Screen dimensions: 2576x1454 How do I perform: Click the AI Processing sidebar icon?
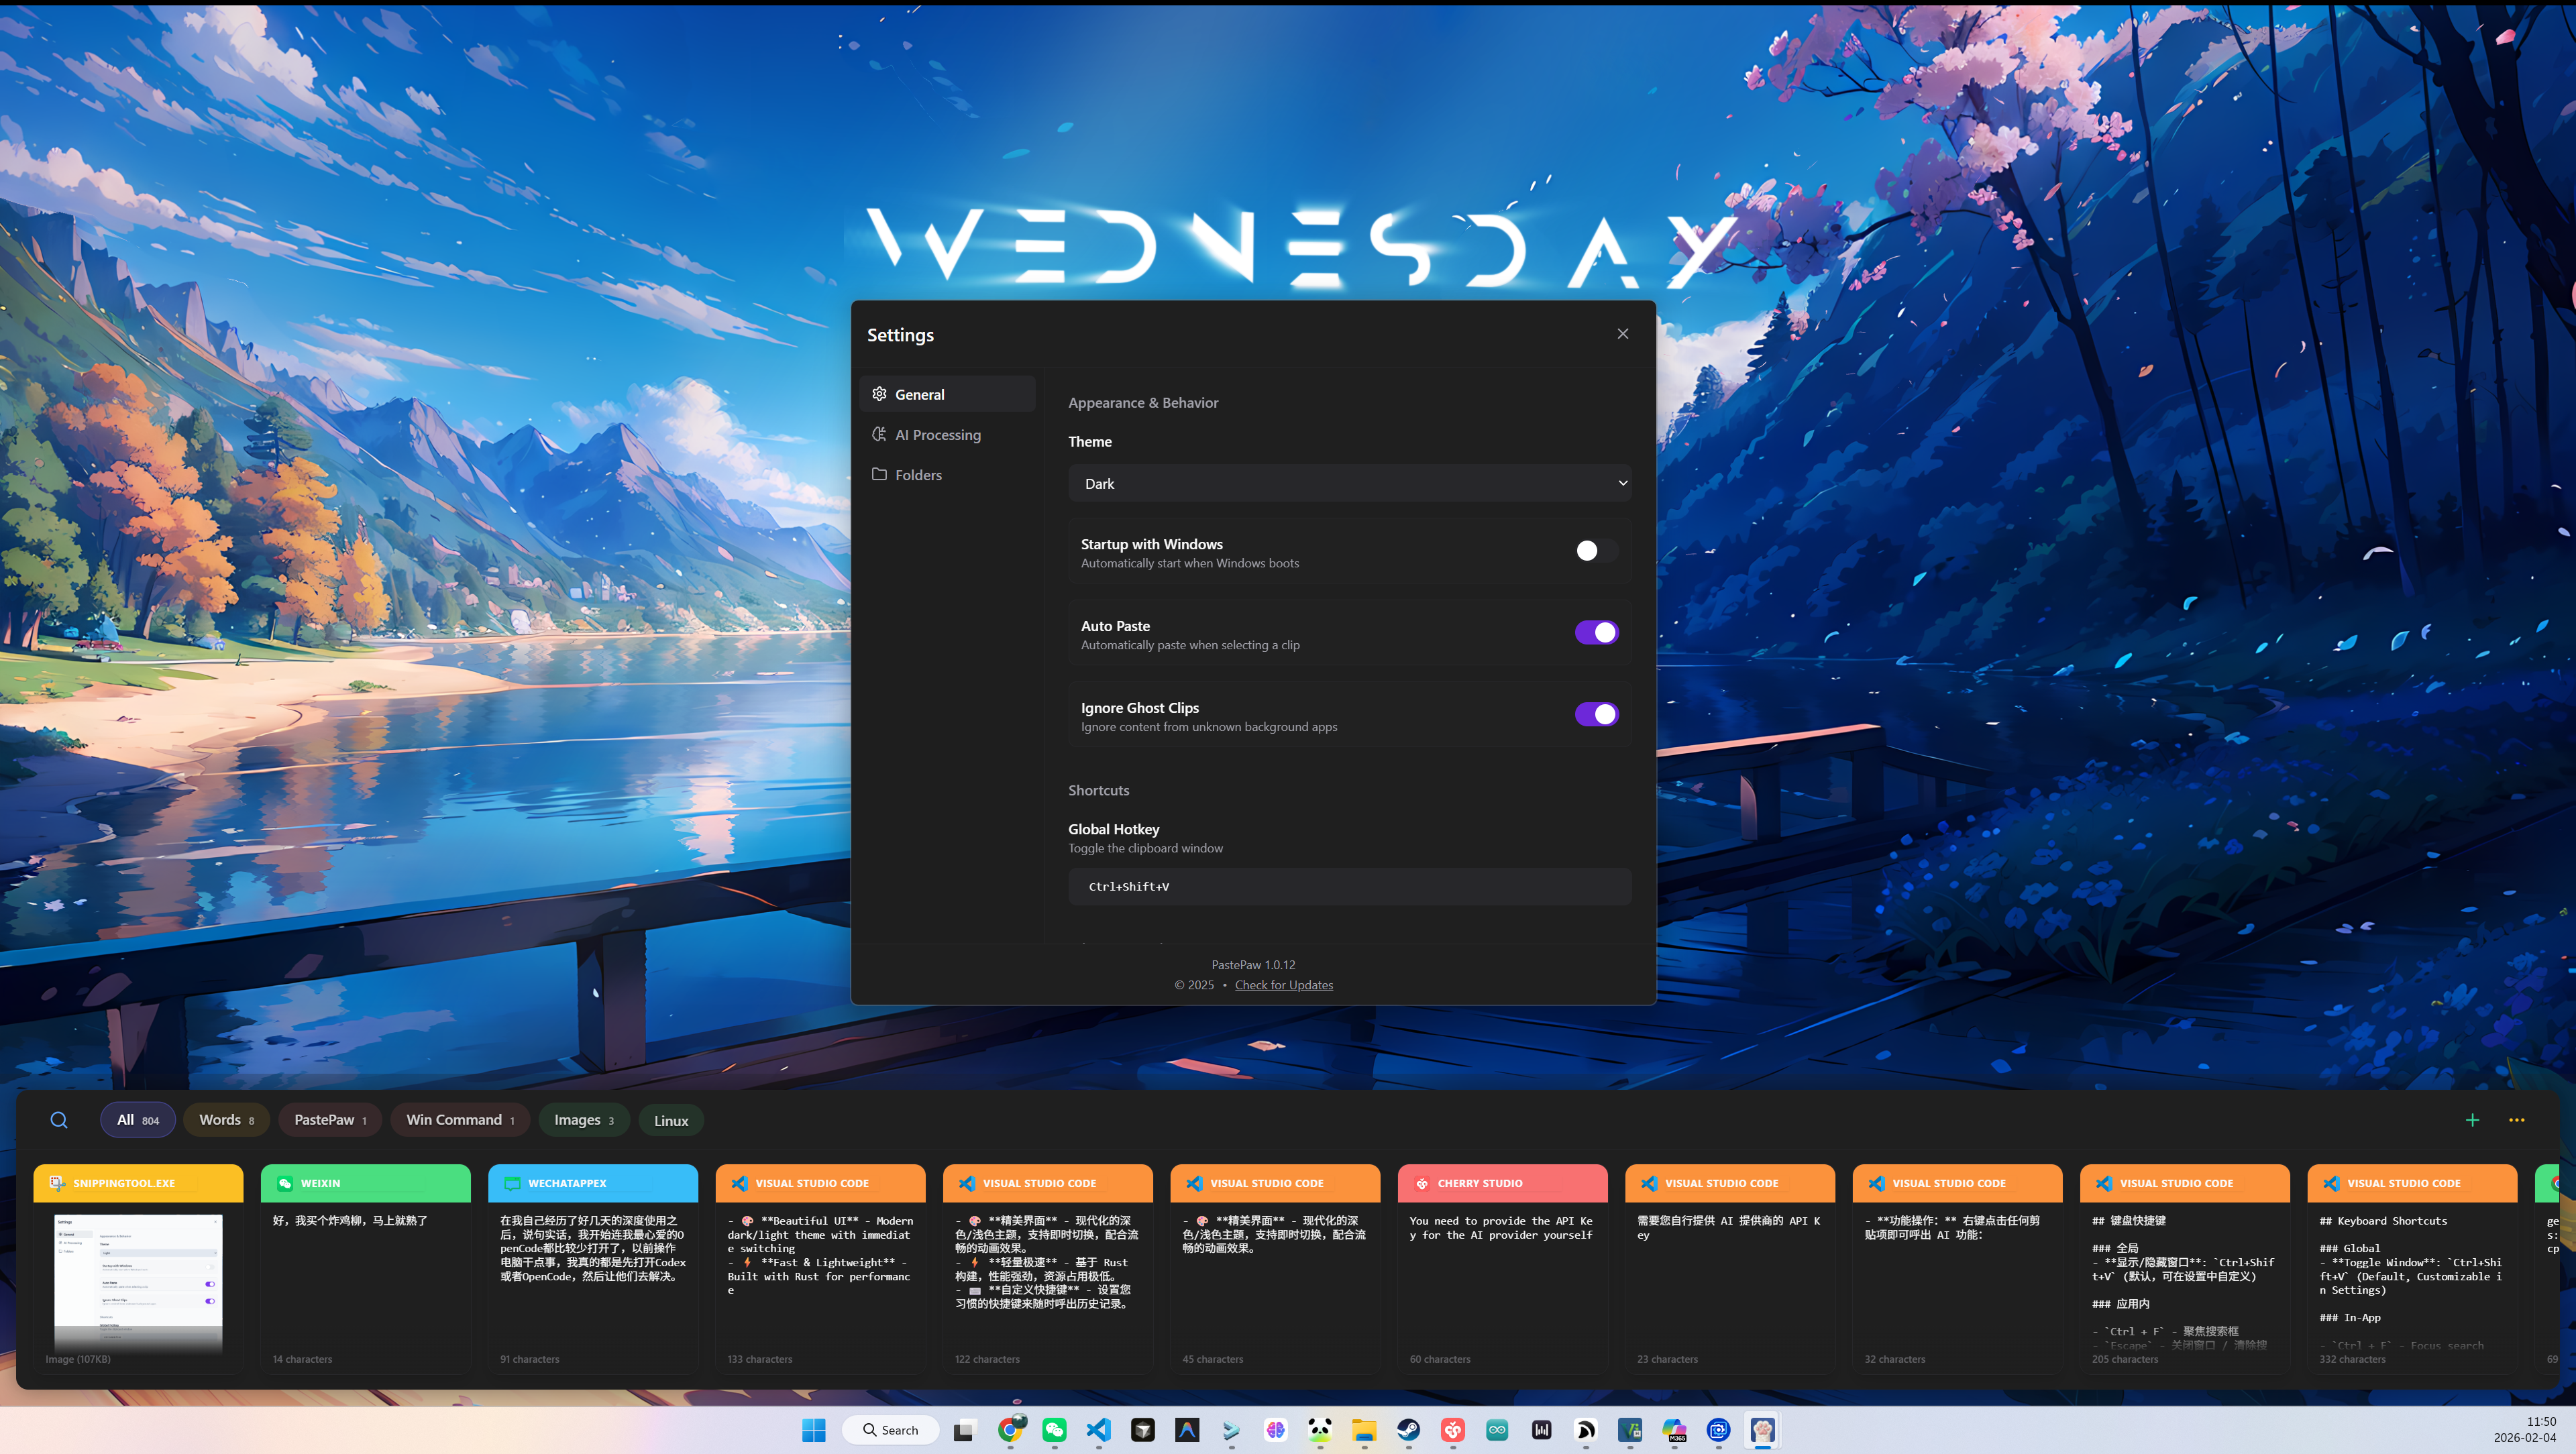[x=879, y=434]
